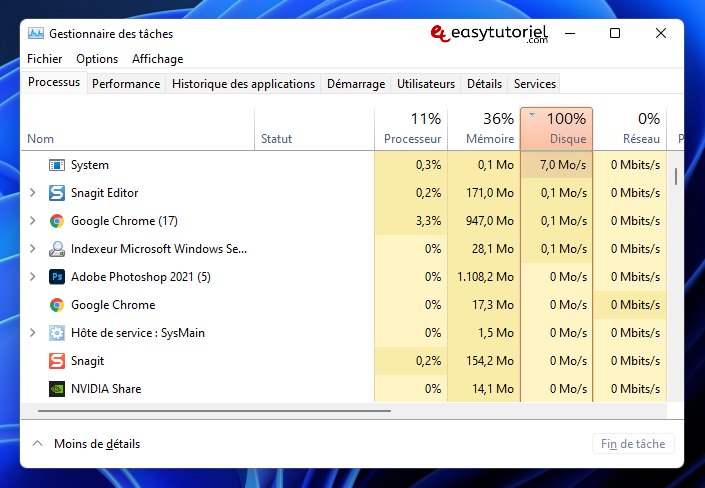705x488 pixels.
Task: Click the red Snagit process icon
Action: pos(57,361)
